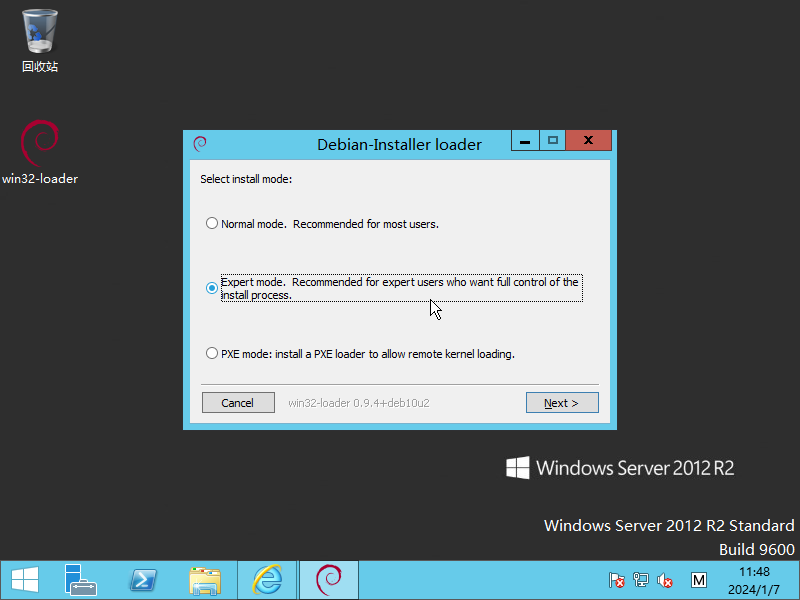Image resolution: width=800 pixels, height=600 pixels.
Task: Maximize the Debian-Installer loader window
Action: [x=553, y=141]
